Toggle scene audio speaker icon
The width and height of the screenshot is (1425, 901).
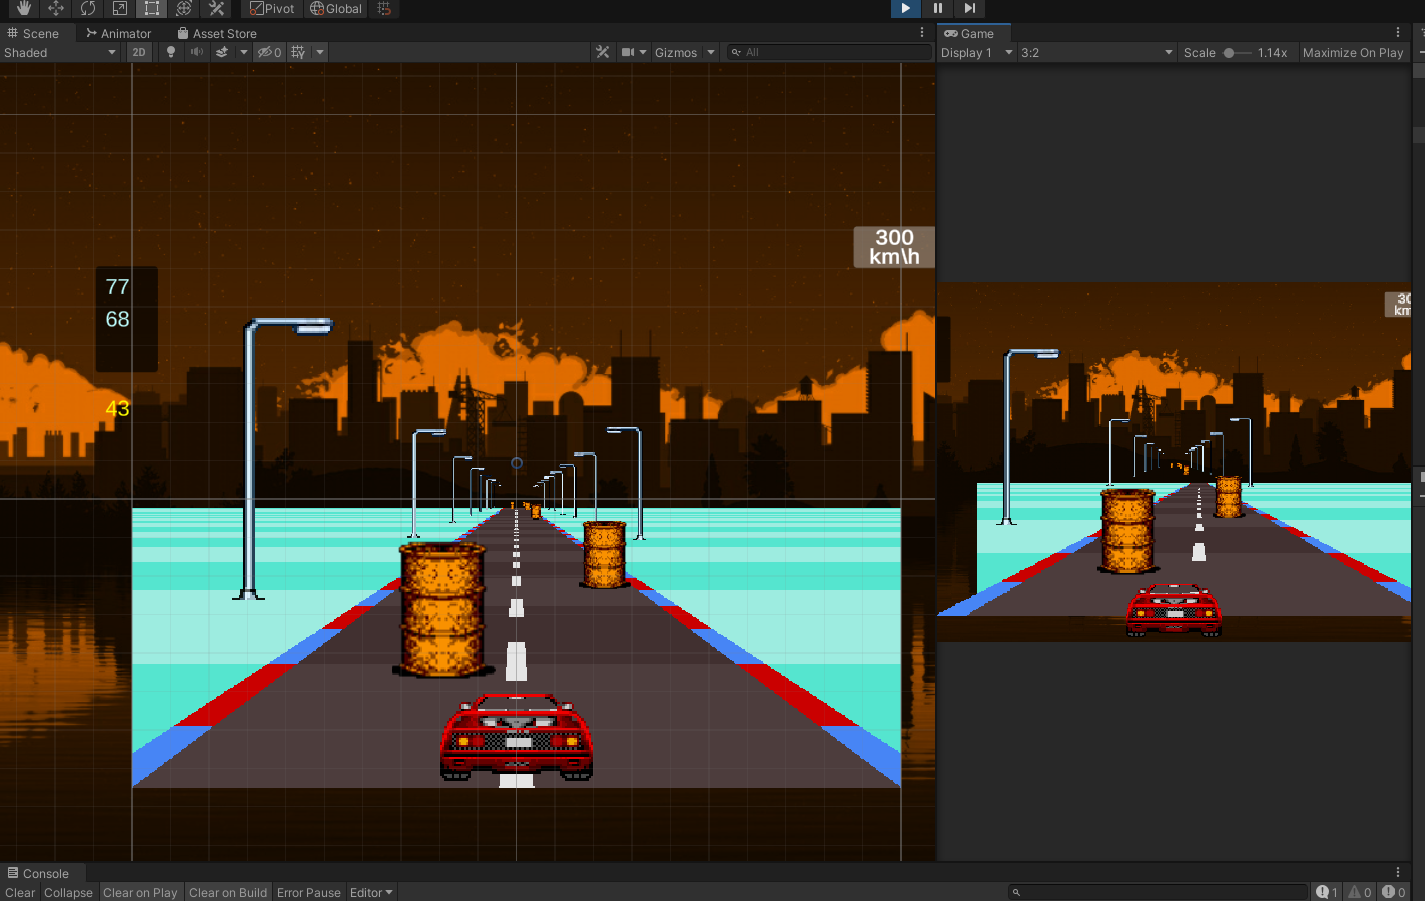pos(196,52)
